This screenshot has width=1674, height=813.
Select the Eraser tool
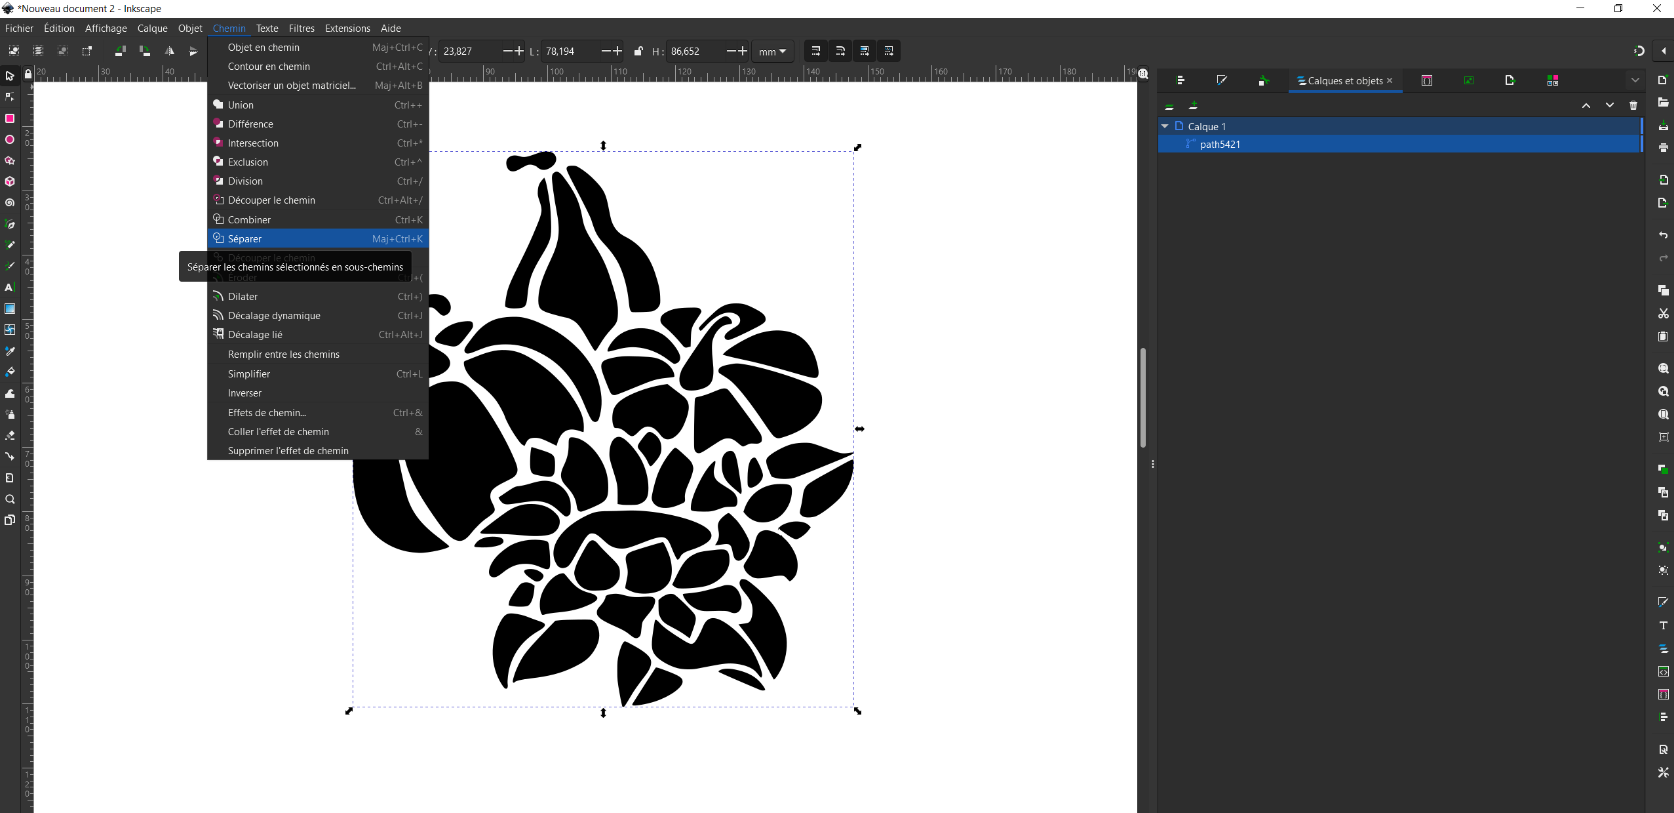10,436
